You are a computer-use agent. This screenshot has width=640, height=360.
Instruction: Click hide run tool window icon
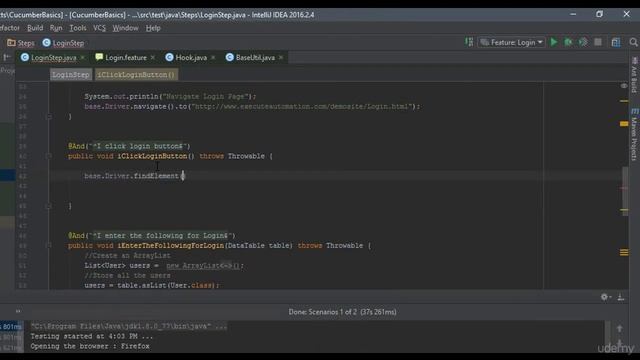pyautogui.click(x=621, y=297)
